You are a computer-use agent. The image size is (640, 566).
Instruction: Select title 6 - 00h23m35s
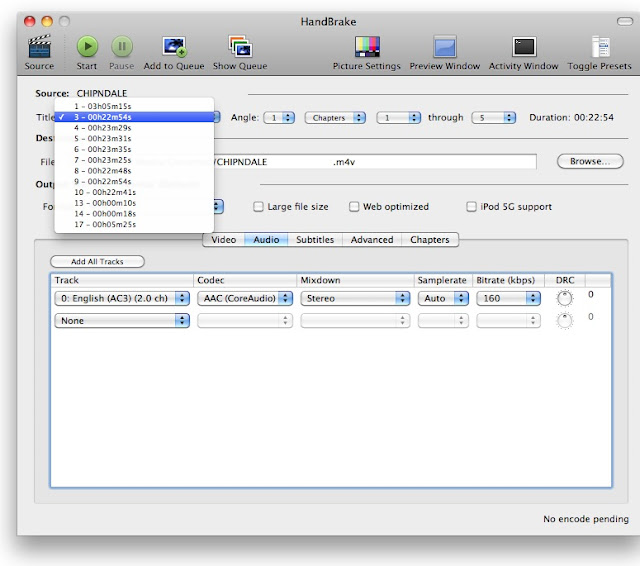click(x=134, y=149)
